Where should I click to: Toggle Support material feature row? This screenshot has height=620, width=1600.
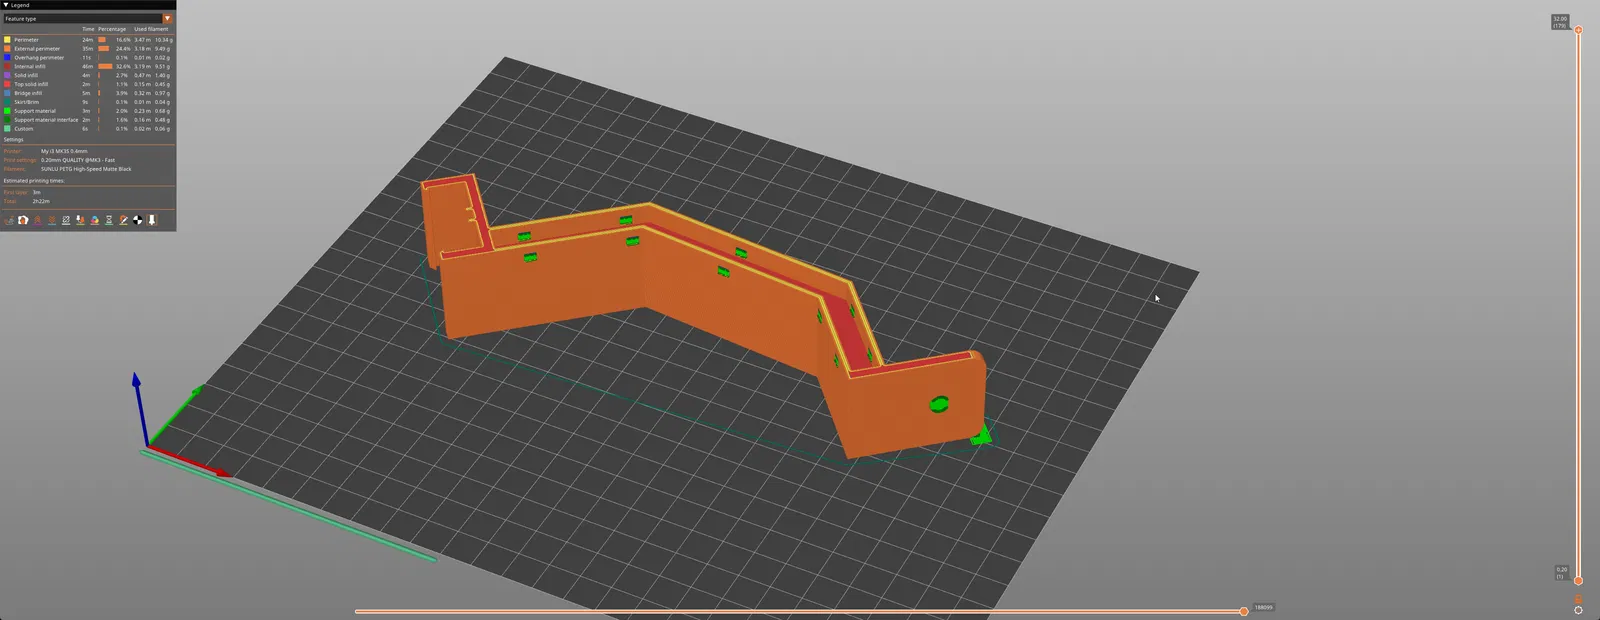pos(88,111)
